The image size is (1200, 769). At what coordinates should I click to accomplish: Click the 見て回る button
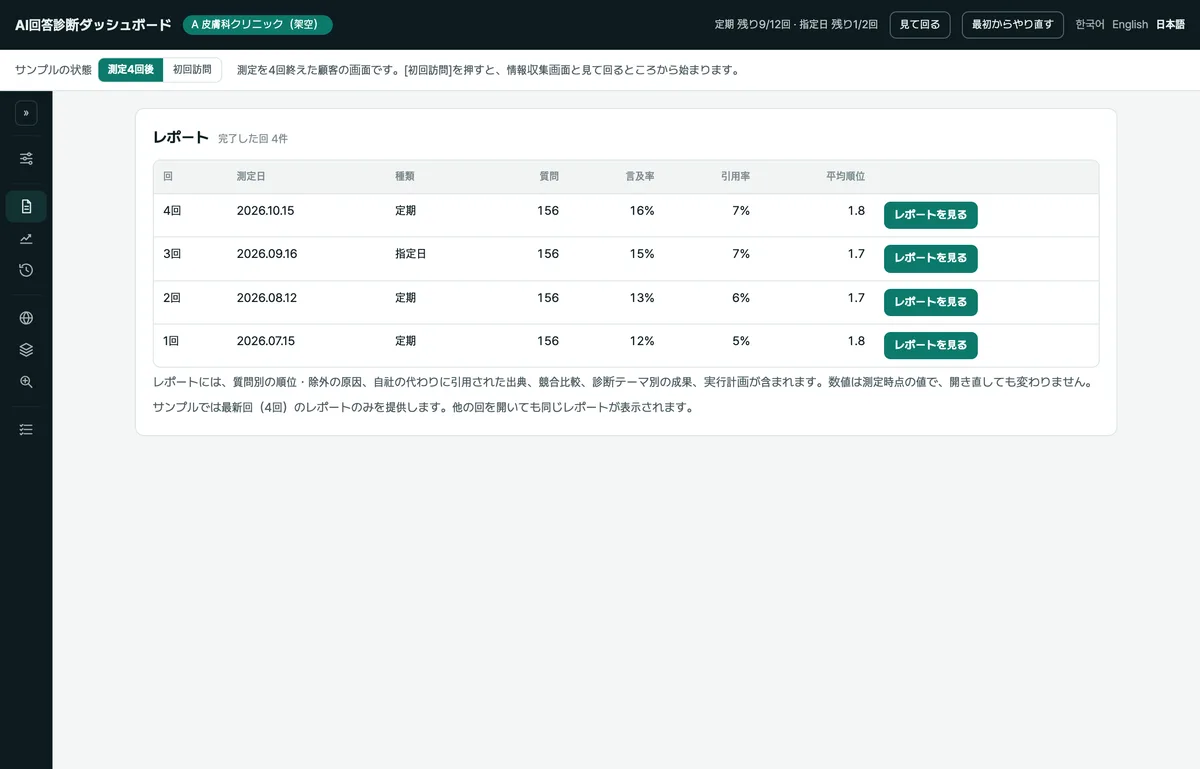(920, 24)
